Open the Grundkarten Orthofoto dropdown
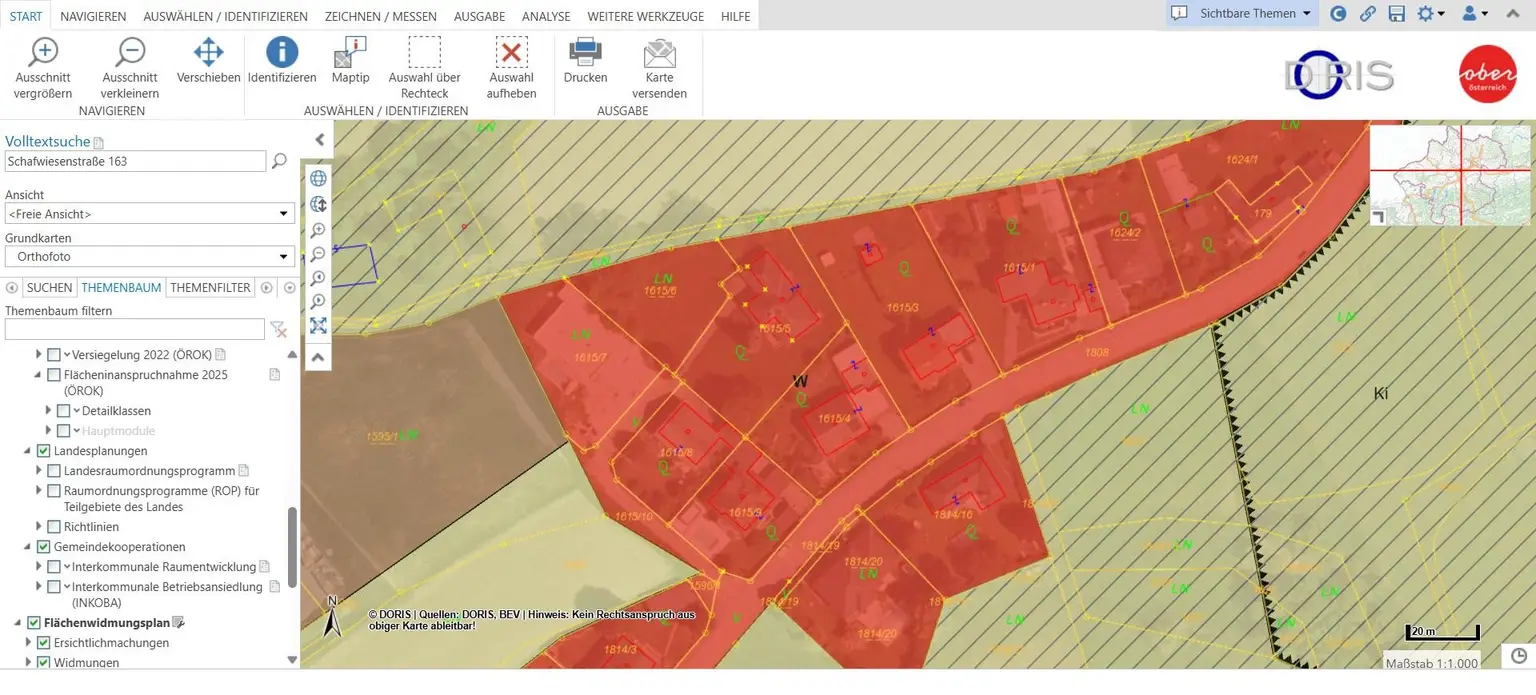The height and width of the screenshot is (695, 1536). point(150,257)
